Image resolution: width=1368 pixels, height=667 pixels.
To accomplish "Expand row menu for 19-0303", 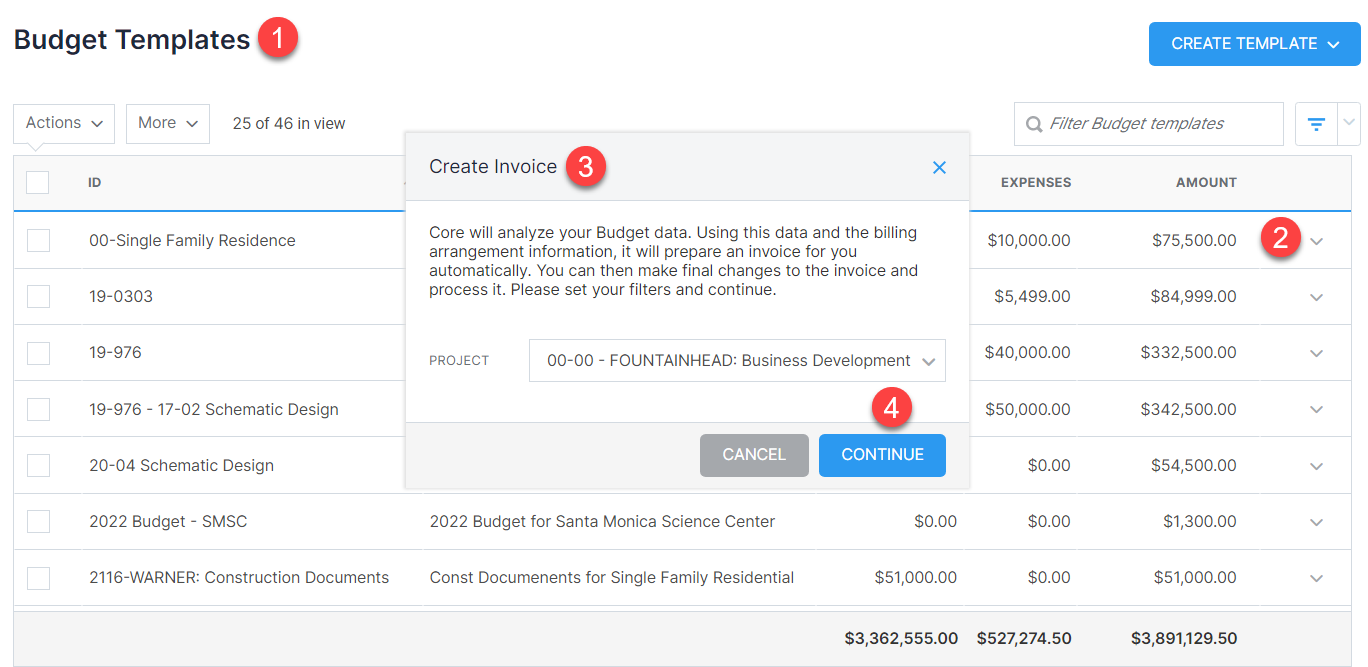I will tap(1316, 297).
